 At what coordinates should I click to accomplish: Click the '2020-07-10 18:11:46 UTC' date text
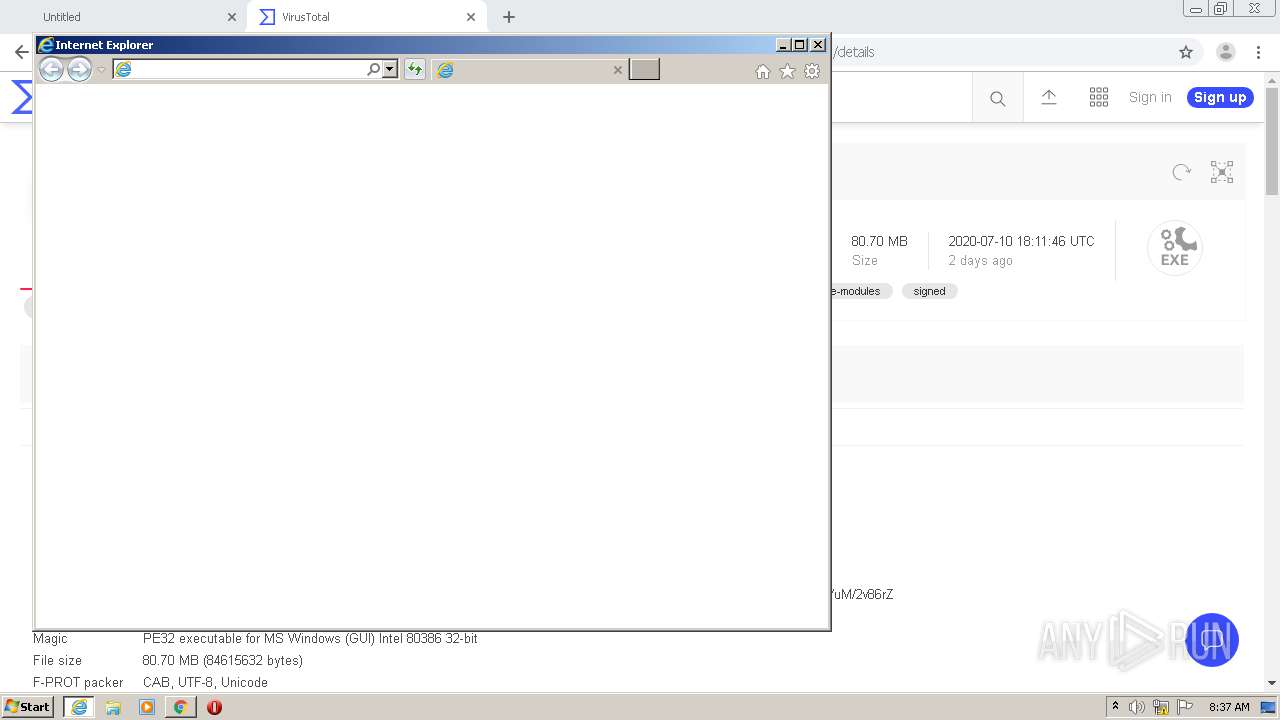tap(1021, 241)
